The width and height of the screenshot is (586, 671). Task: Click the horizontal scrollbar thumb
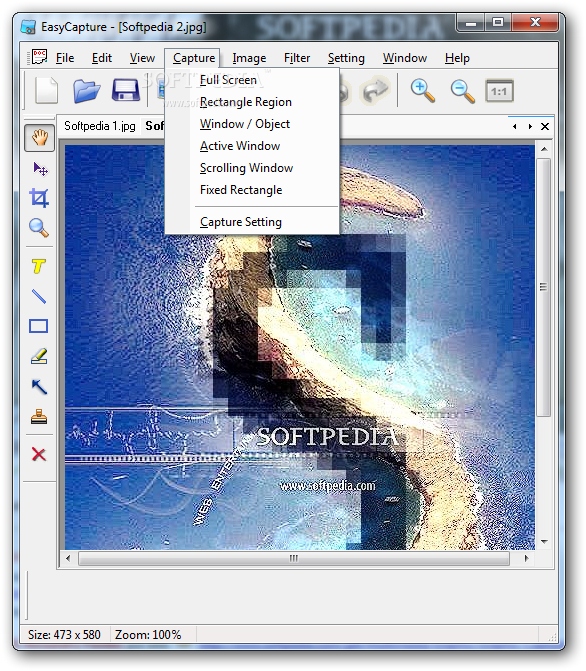(x=294, y=558)
